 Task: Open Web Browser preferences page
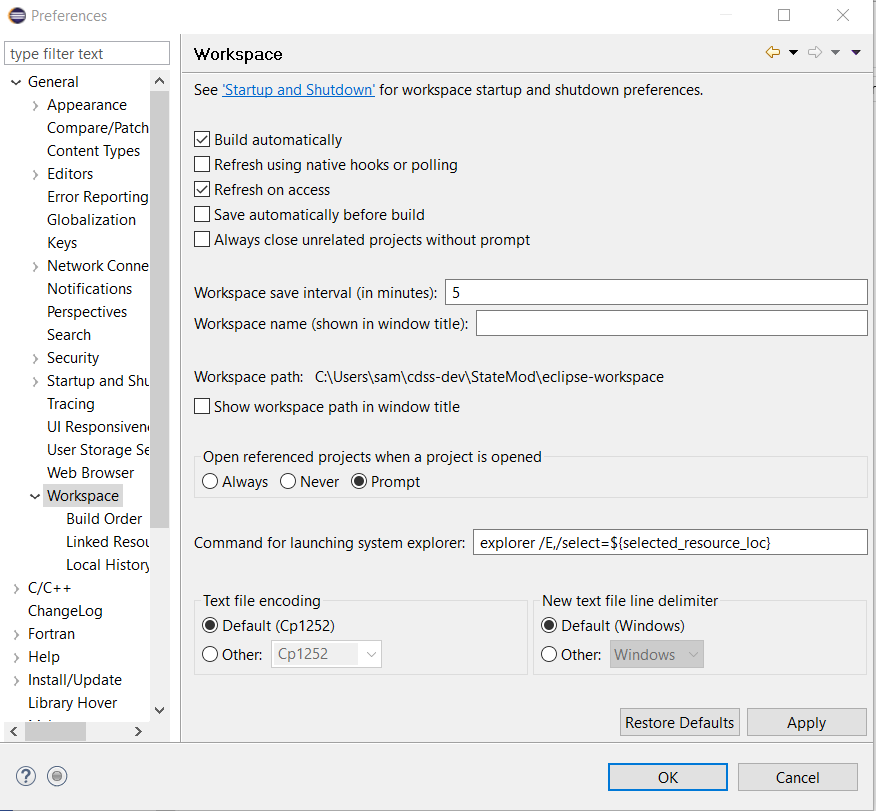point(91,473)
